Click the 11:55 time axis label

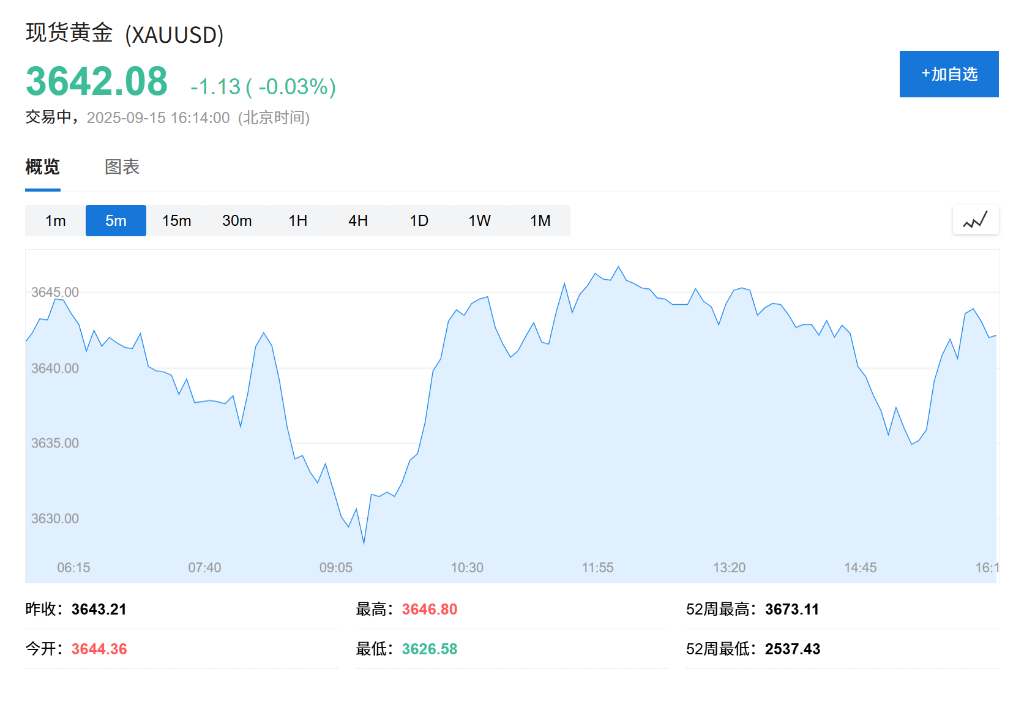(x=598, y=567)
